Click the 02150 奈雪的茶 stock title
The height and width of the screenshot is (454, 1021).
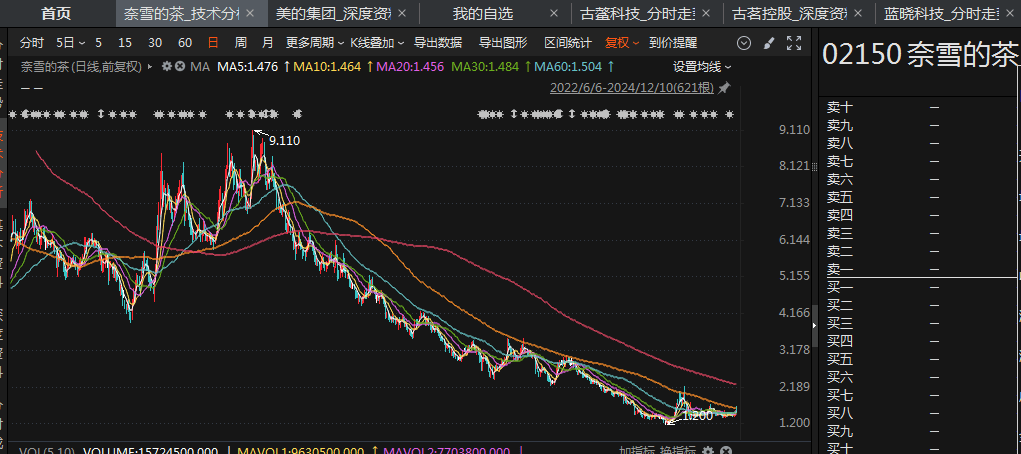point(919,55)
